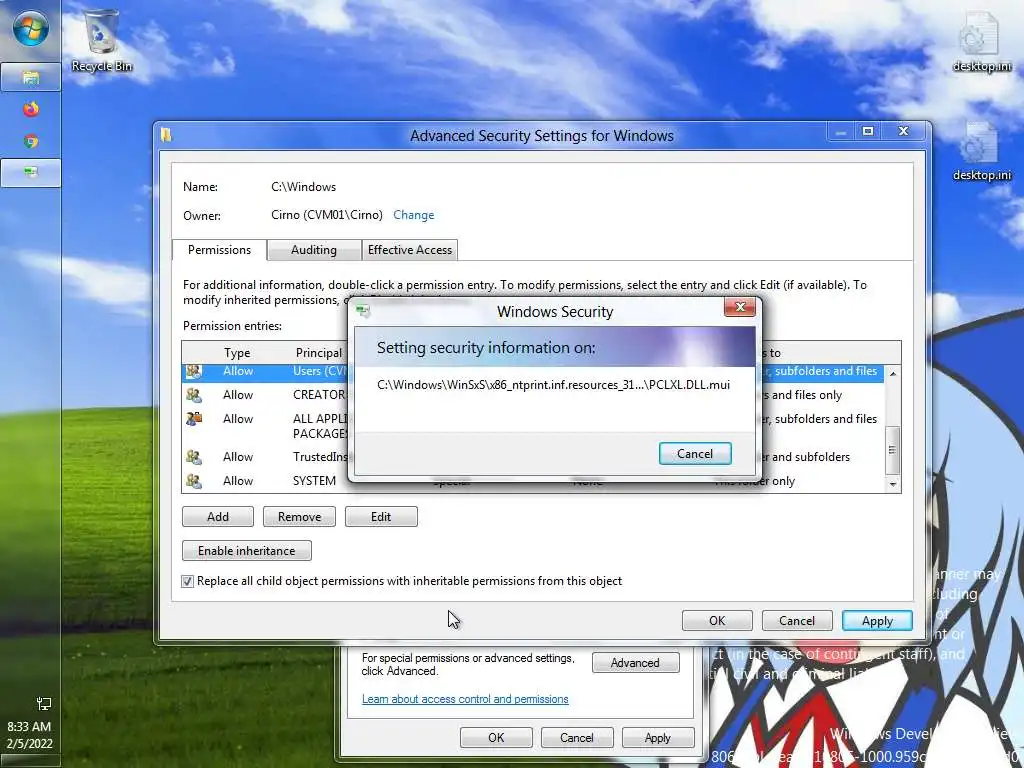
Task: Open Learn about access control and permissions link
Action: click(465, 699)
